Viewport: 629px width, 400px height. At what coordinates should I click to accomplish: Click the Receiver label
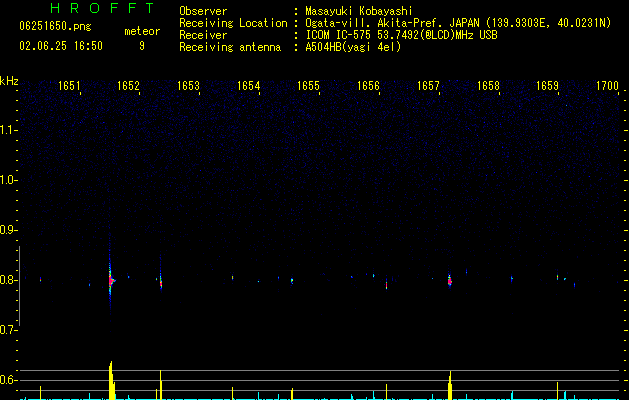coord(203,35)
